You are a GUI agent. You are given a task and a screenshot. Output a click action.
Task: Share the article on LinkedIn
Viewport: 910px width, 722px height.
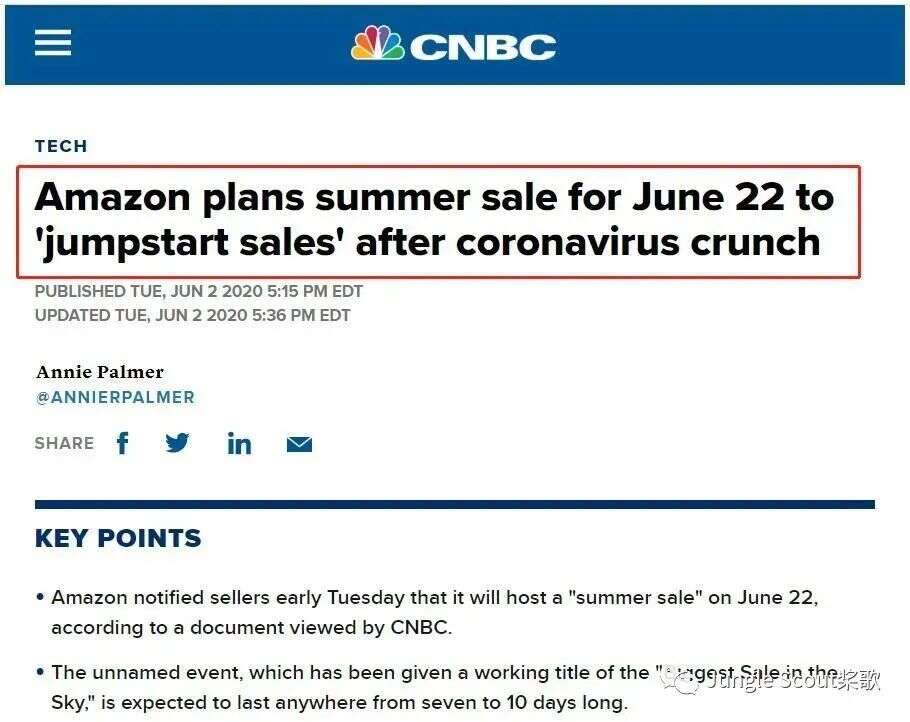[239, 443]
